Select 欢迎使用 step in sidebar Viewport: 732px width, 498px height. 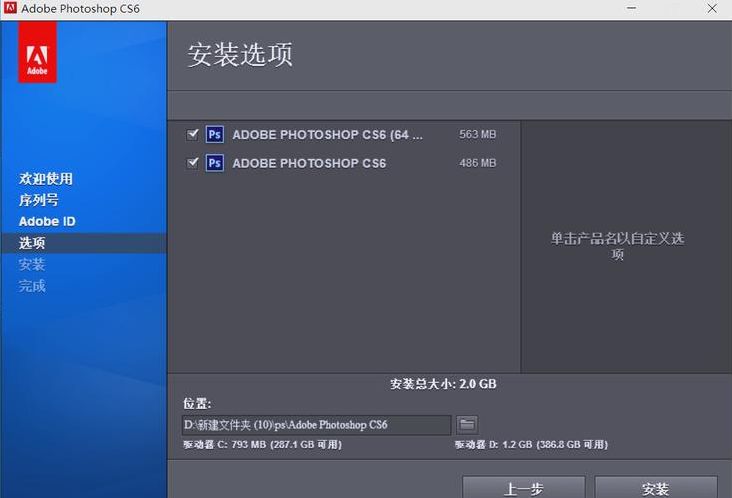pos(46,179)
